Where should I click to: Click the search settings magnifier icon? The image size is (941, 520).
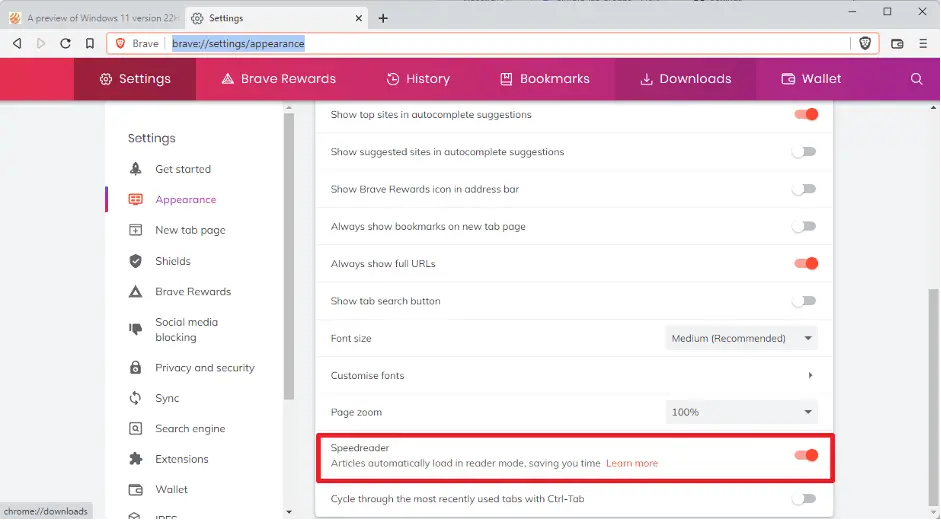(916, 79)
